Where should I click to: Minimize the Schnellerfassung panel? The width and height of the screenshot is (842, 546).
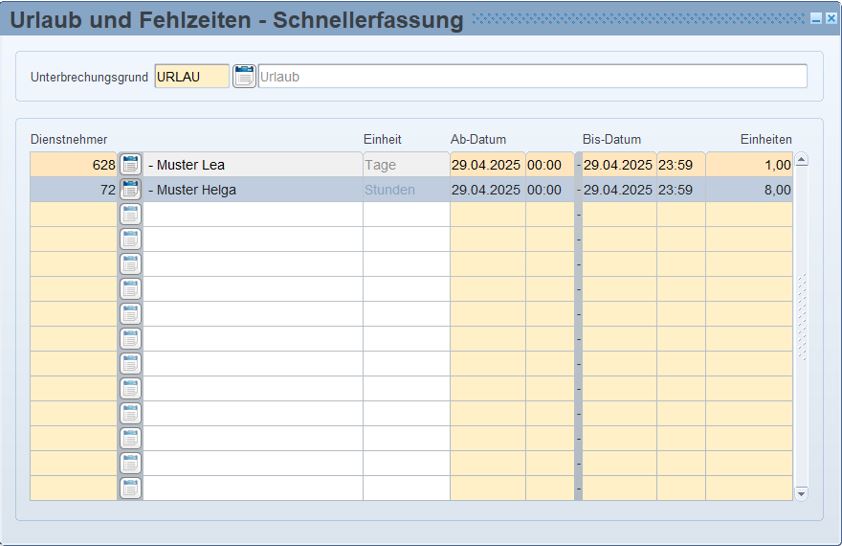pyautogui.click(x=816, y=19)
